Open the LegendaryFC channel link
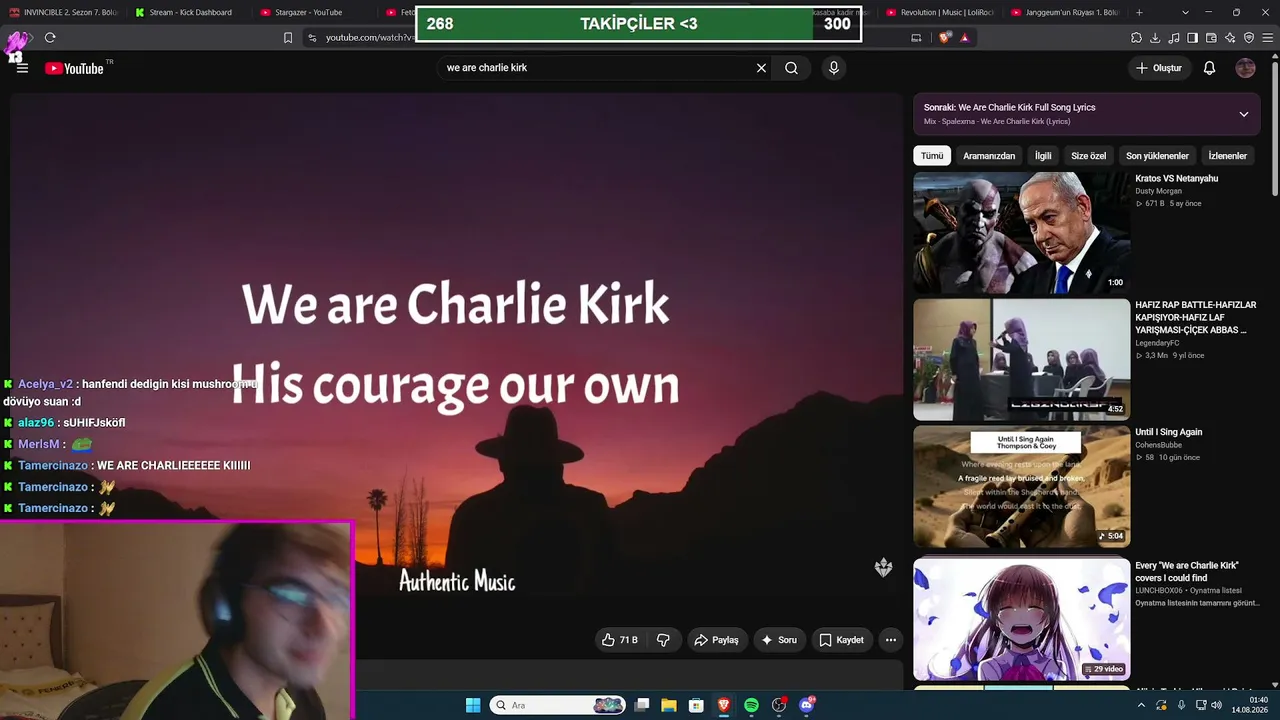This screenshot has width=1280, height=720. point(1157,343)
